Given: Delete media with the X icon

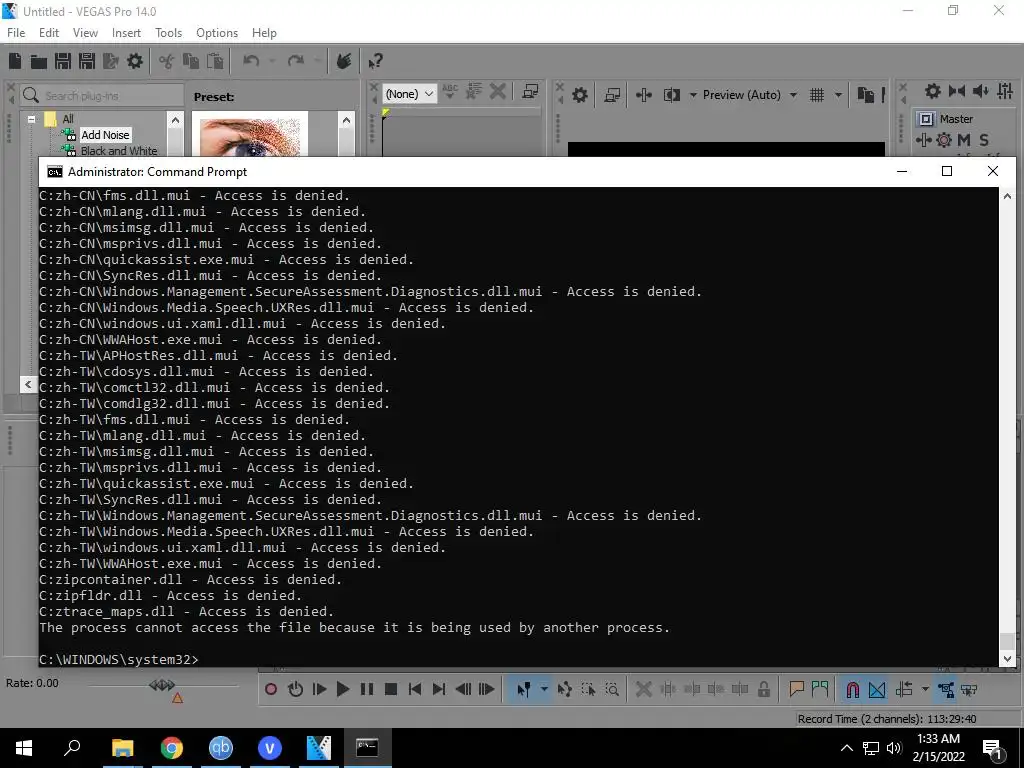Looking at the screenshot, I should [x=498, y=91].
